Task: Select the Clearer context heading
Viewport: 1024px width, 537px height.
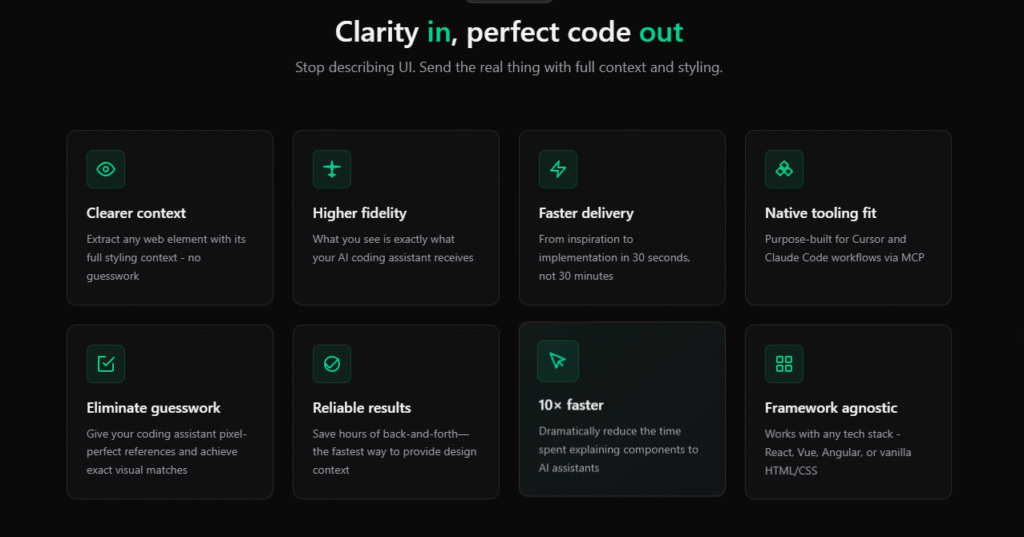Action: (136, 213)
